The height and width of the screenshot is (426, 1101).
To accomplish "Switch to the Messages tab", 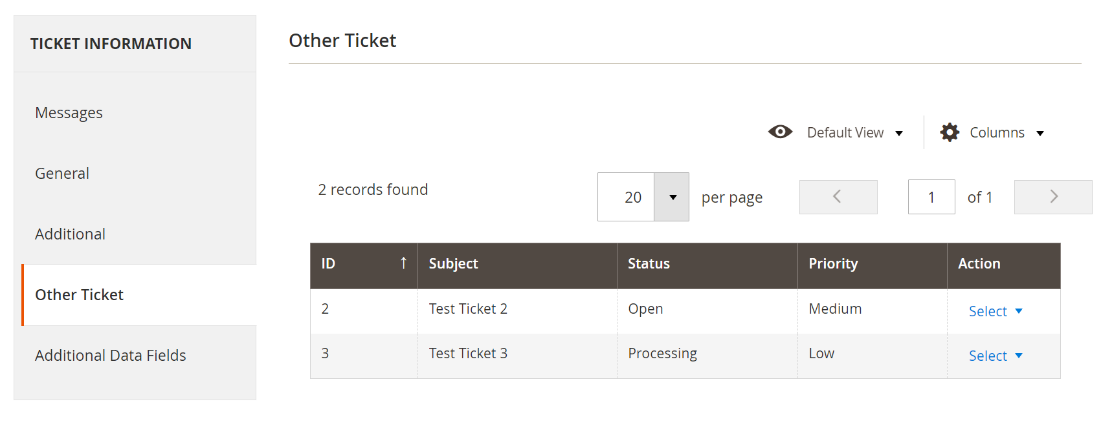I will (x=69, y=113).
